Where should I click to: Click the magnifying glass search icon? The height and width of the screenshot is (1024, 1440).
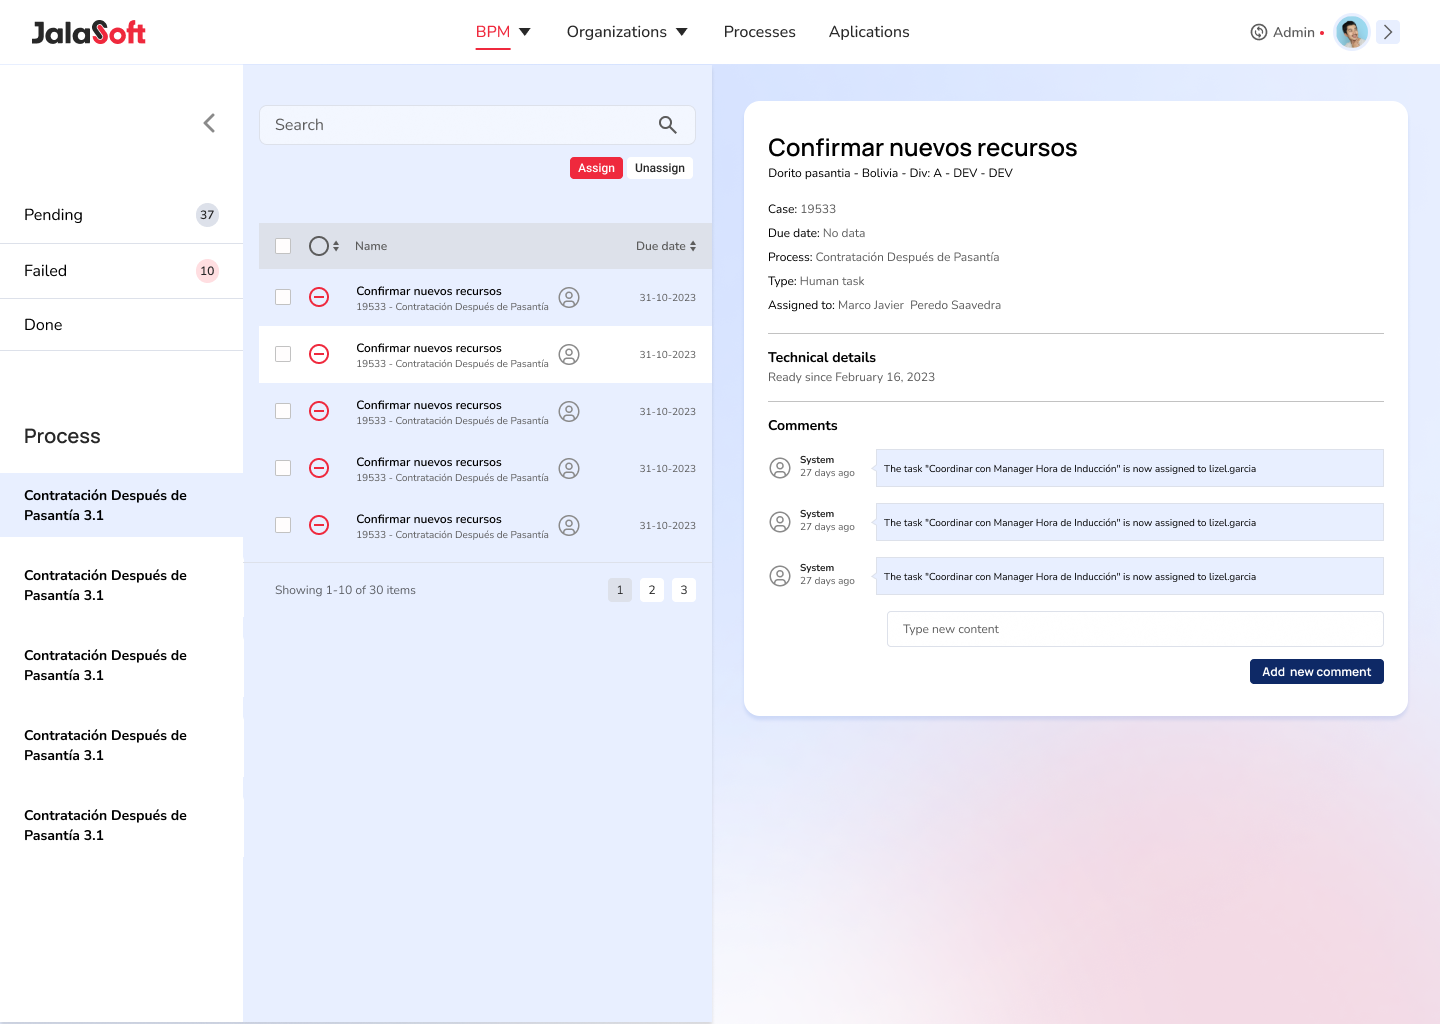coord(668,125)
